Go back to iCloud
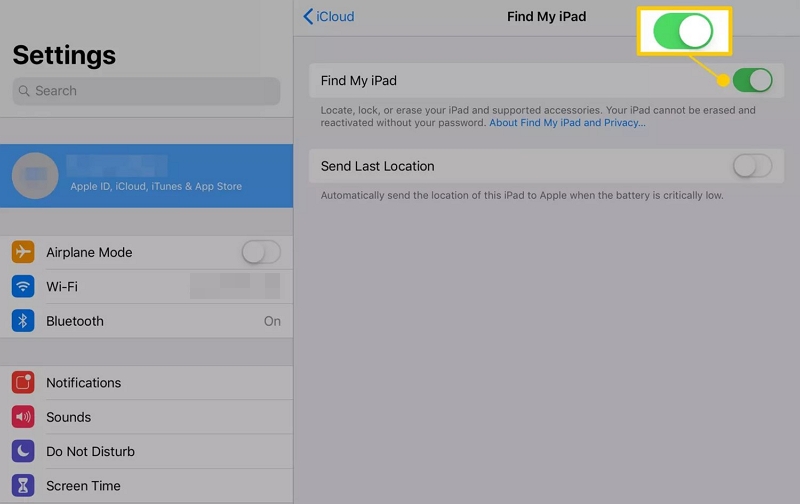 point(329,16)
